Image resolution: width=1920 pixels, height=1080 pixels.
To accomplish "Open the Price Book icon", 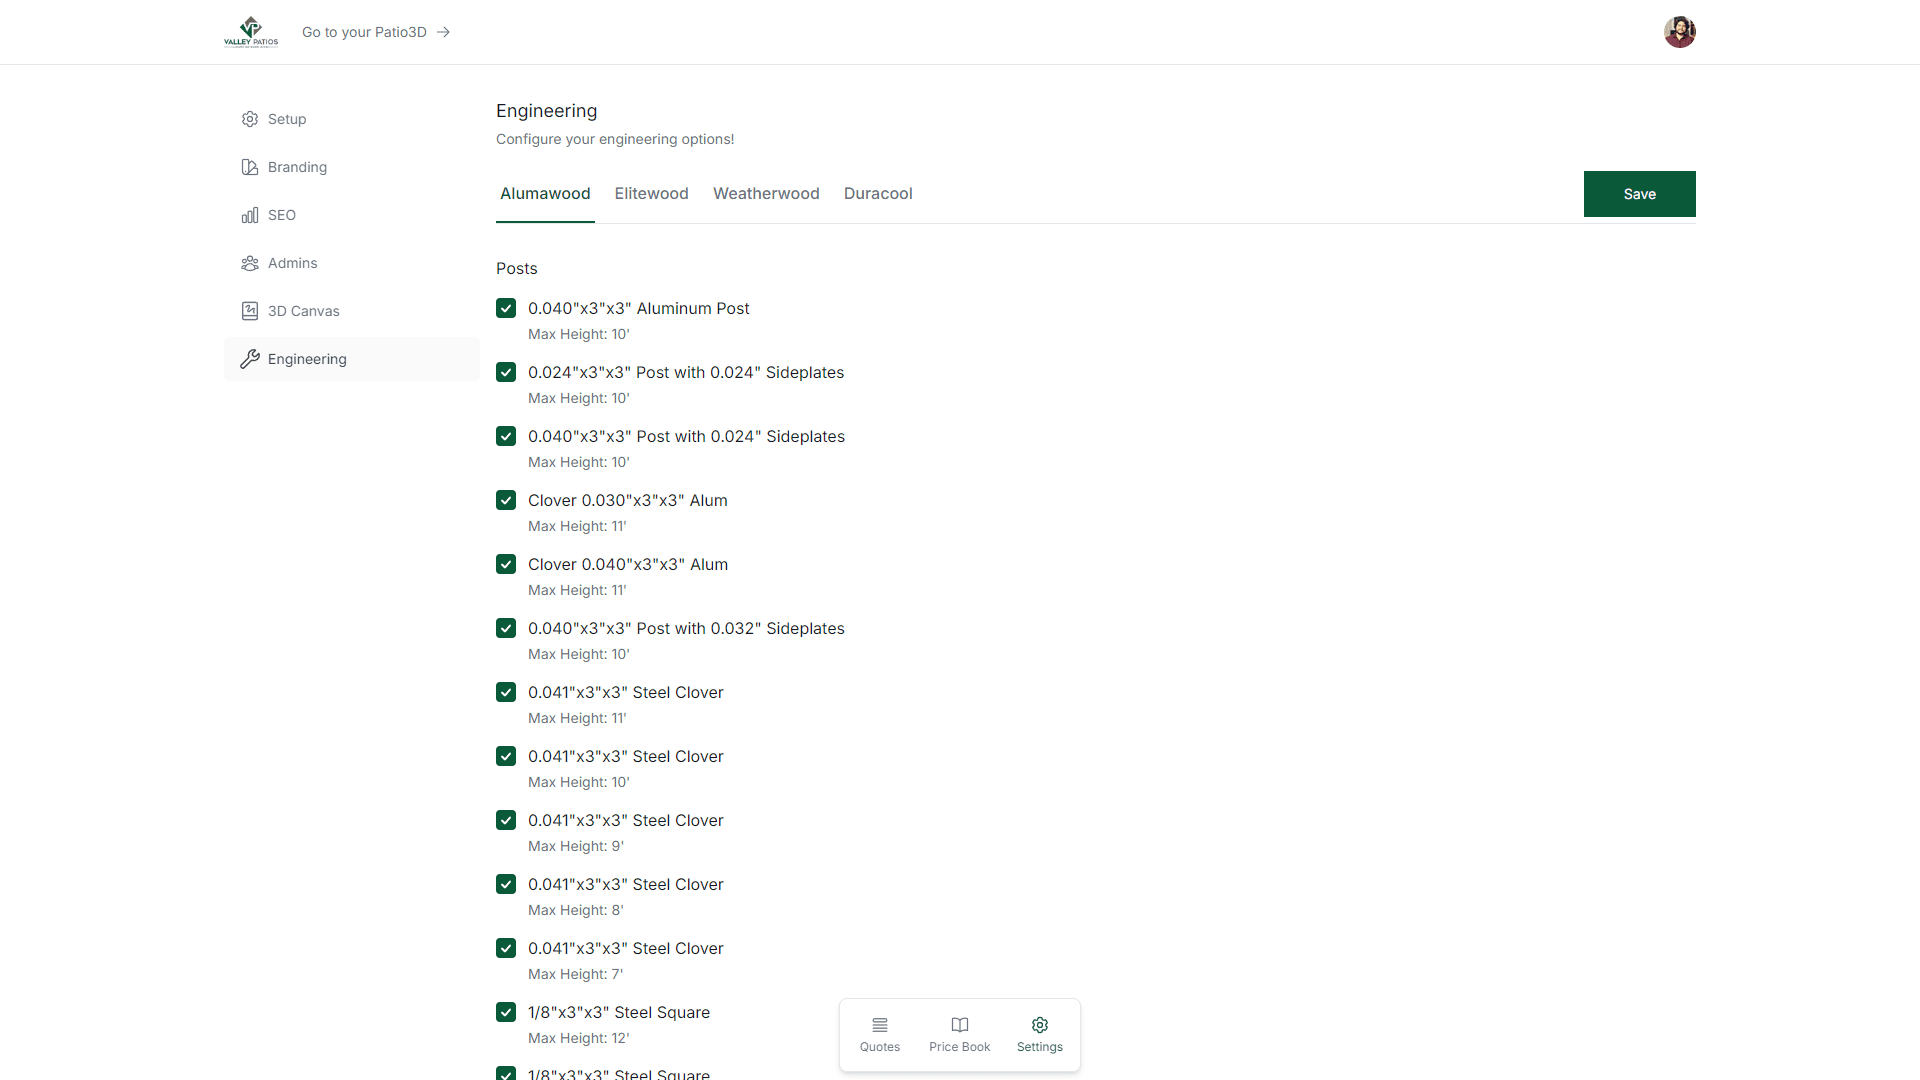I will pos(960,1025).
